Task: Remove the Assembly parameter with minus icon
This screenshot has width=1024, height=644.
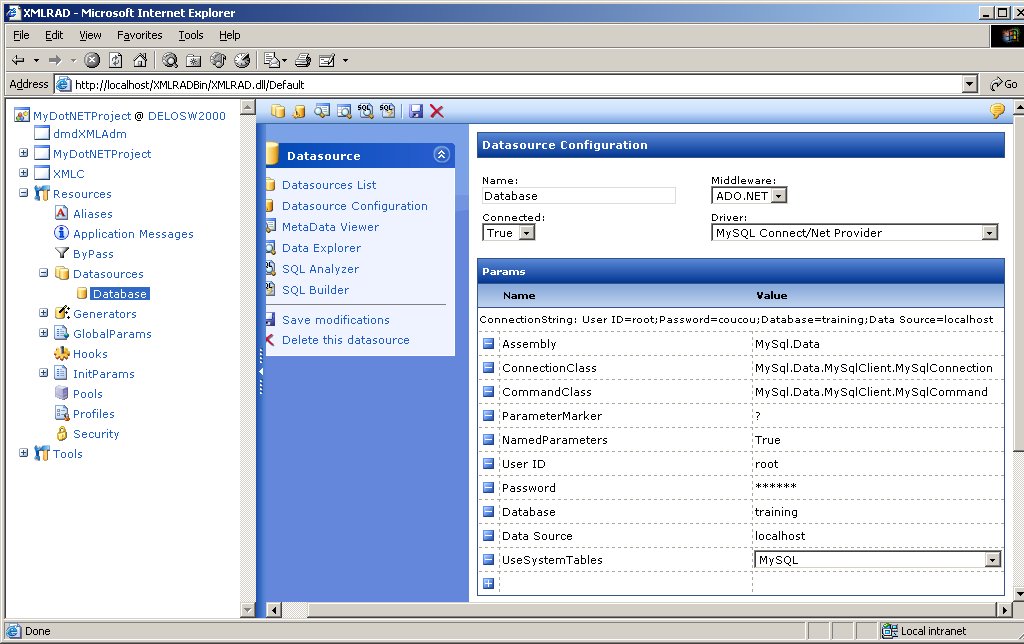Action: point(489,344)
